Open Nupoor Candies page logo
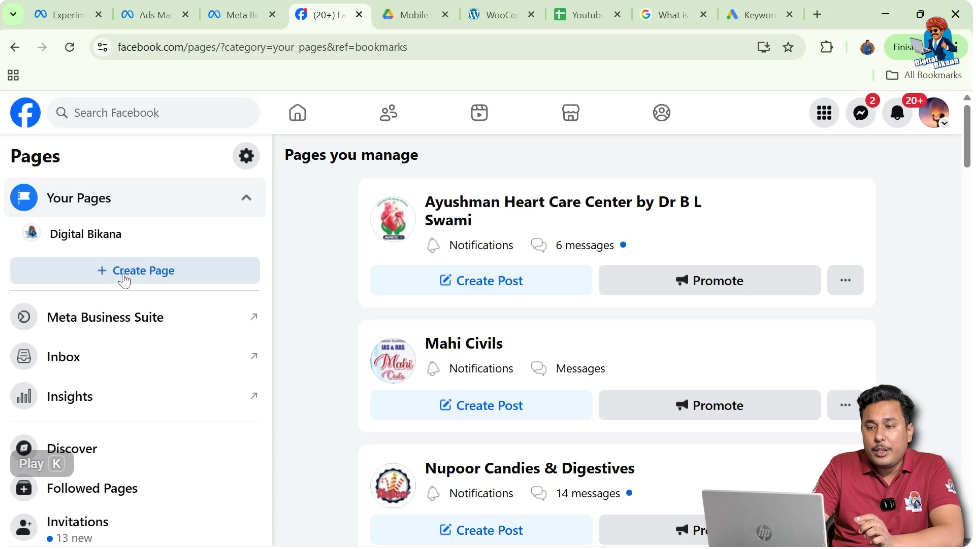 click(393, 486)
